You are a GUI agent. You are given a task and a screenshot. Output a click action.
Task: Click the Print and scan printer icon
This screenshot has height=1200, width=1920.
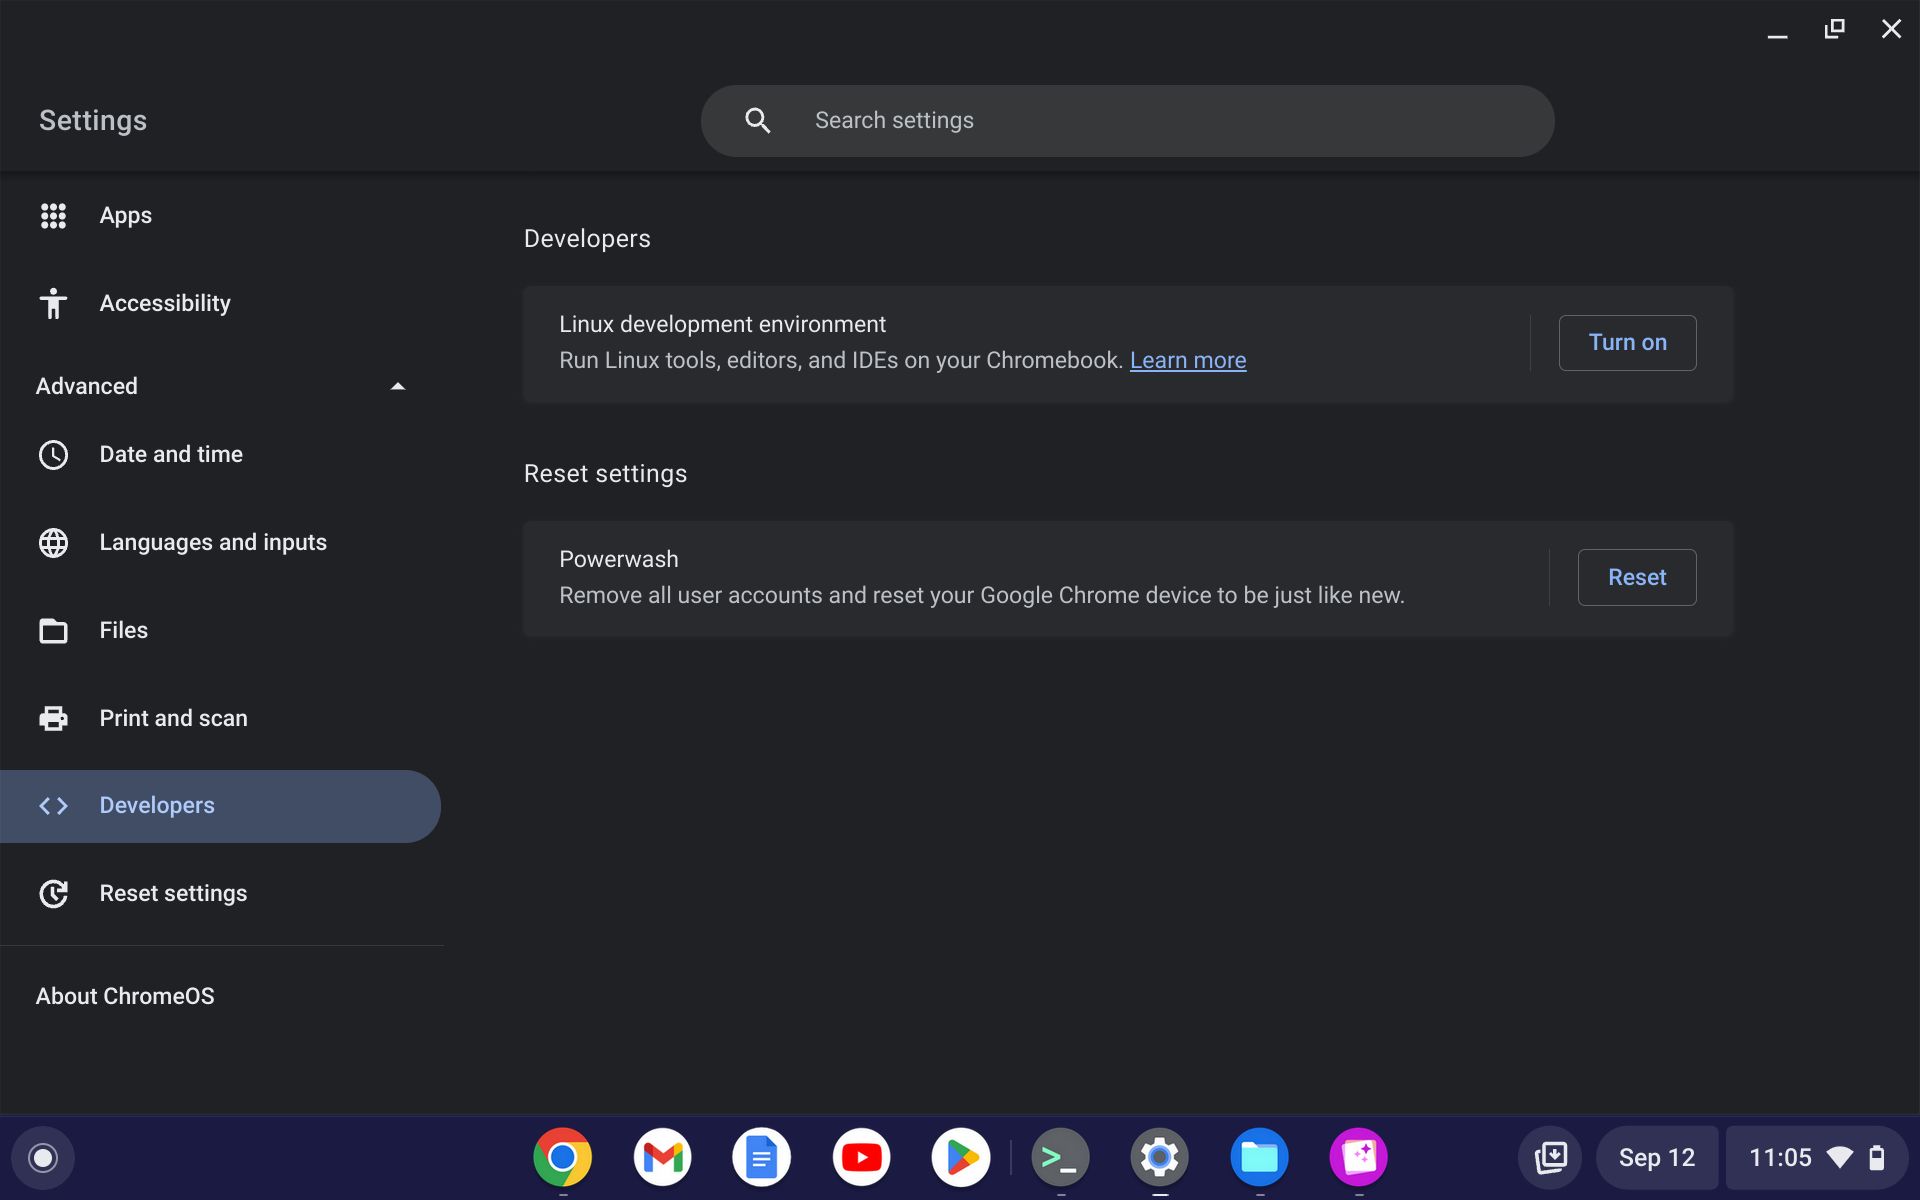(x=53, y=717)
